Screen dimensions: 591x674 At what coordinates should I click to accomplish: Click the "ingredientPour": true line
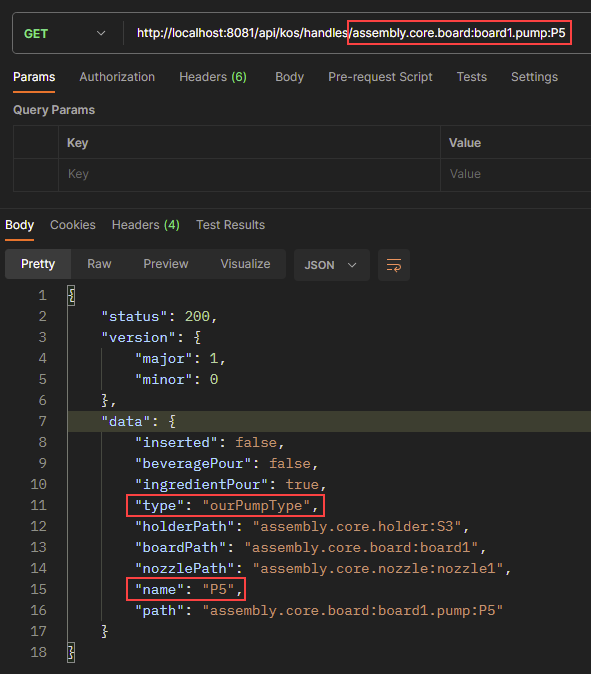[230, 485]
